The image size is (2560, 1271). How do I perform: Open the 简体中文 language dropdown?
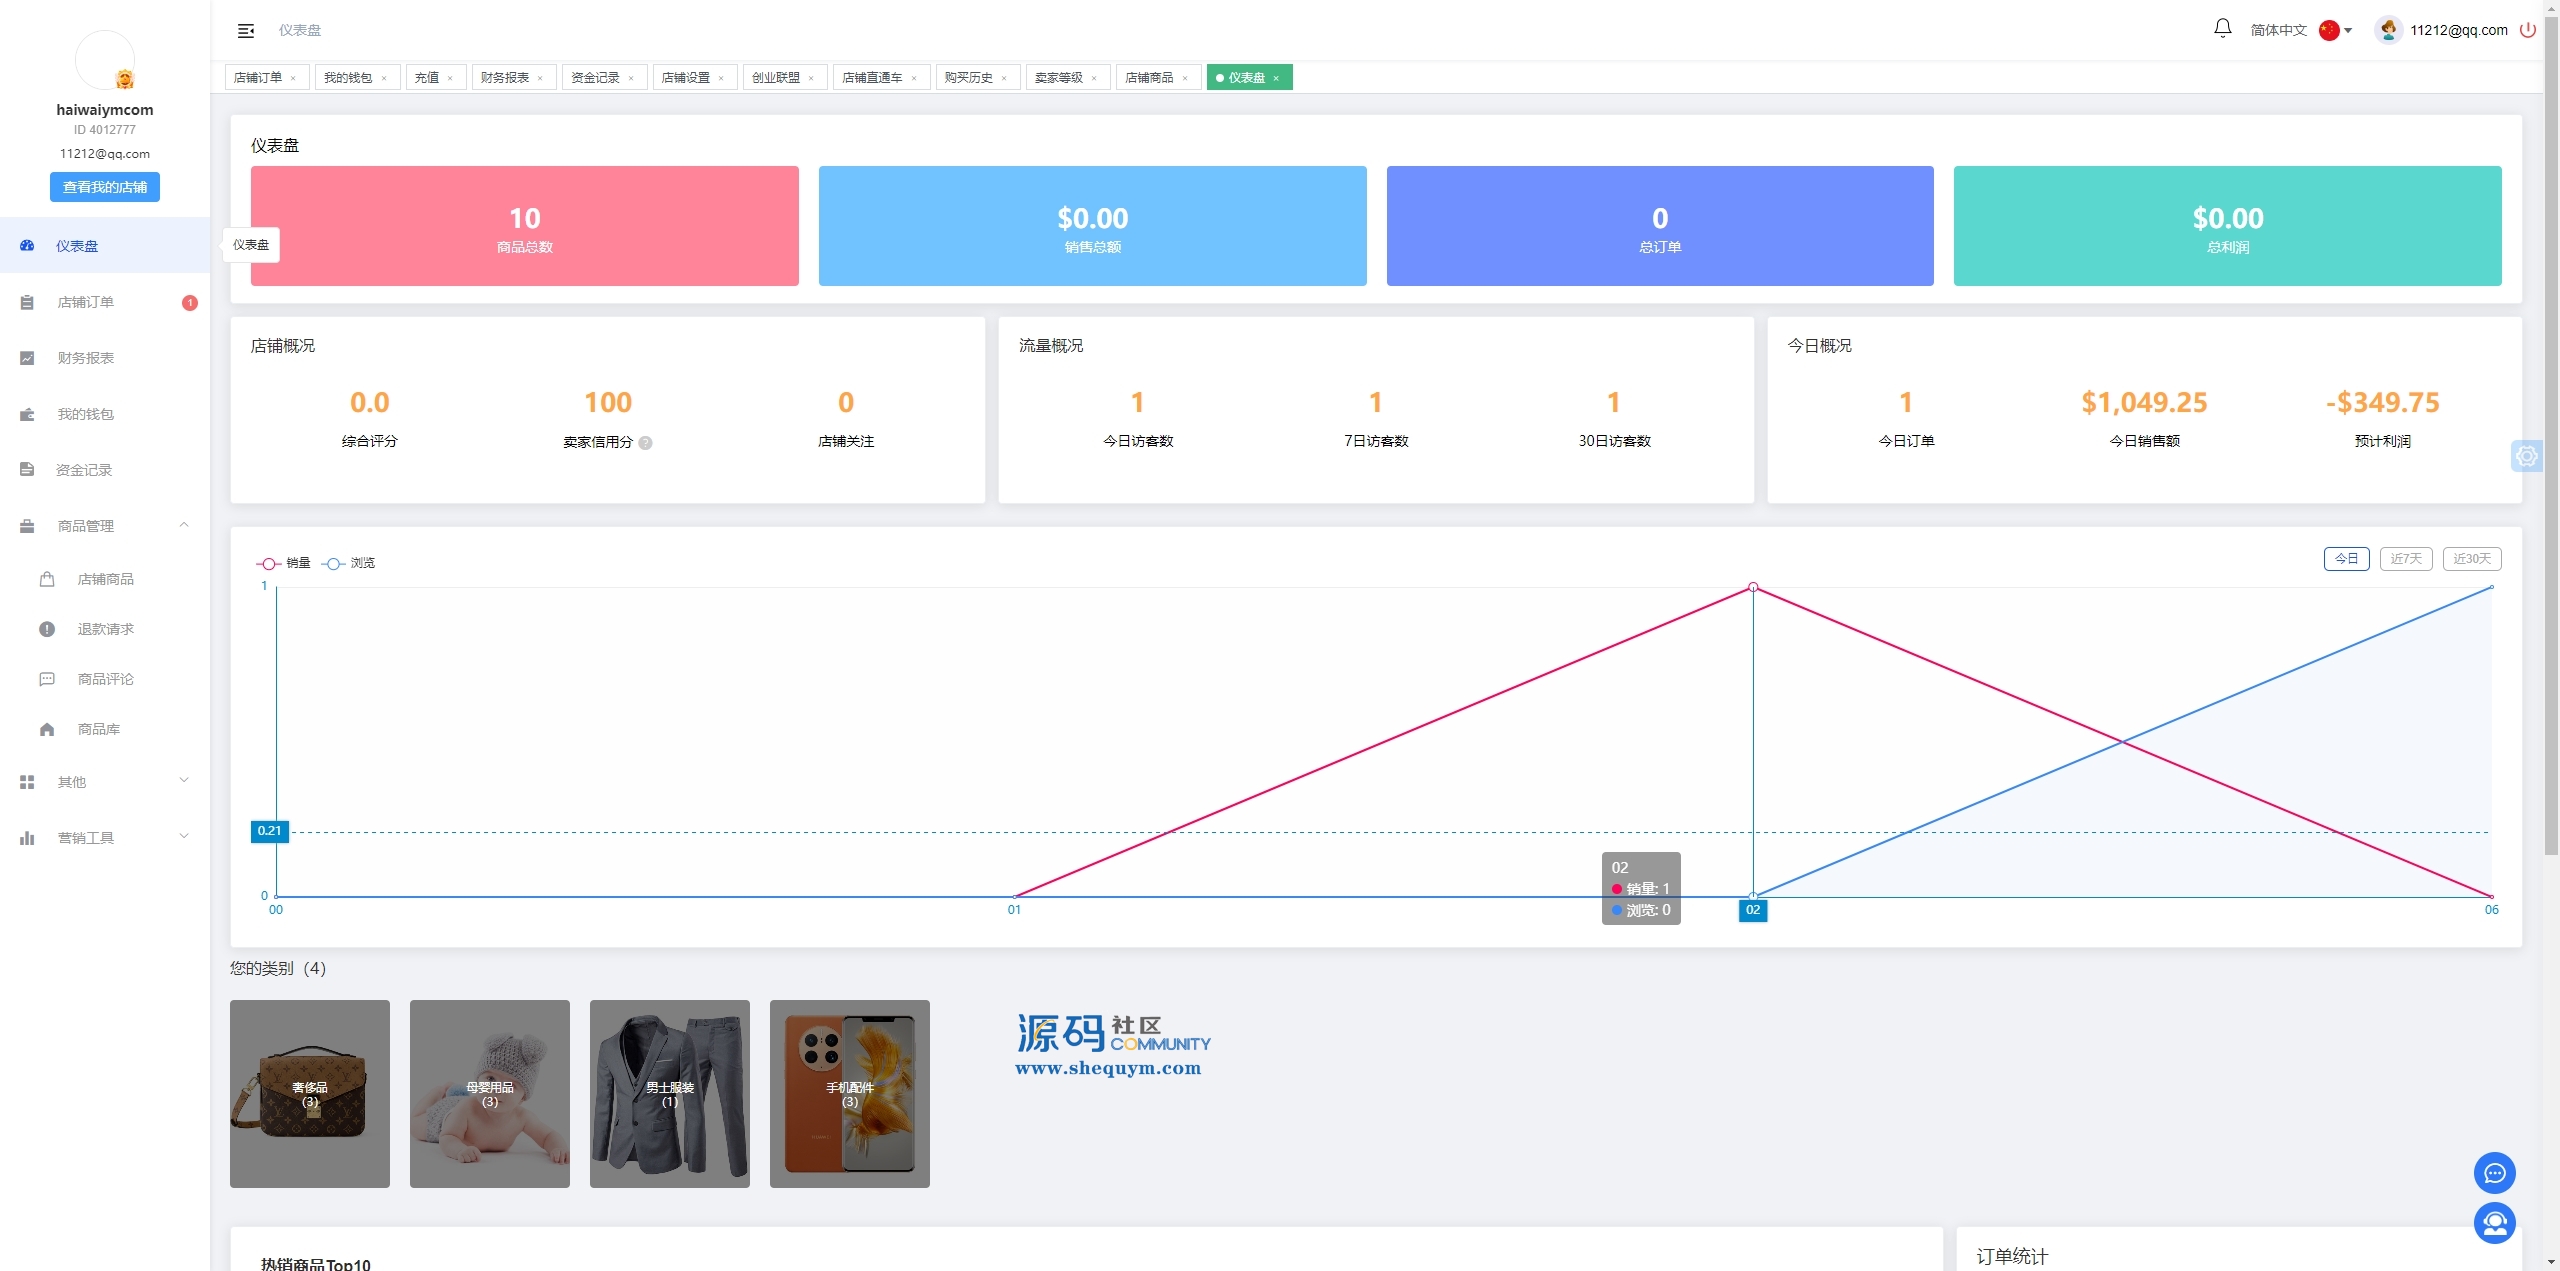point(2300,30)
